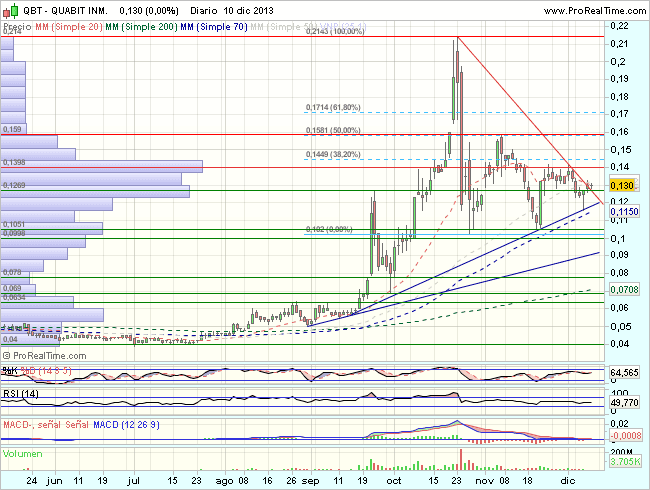Click the '0,1449 (38,20%)' Fibonacci label
Image resolution: width=650 pixels, height=490 pixels.
pos(333,154)
